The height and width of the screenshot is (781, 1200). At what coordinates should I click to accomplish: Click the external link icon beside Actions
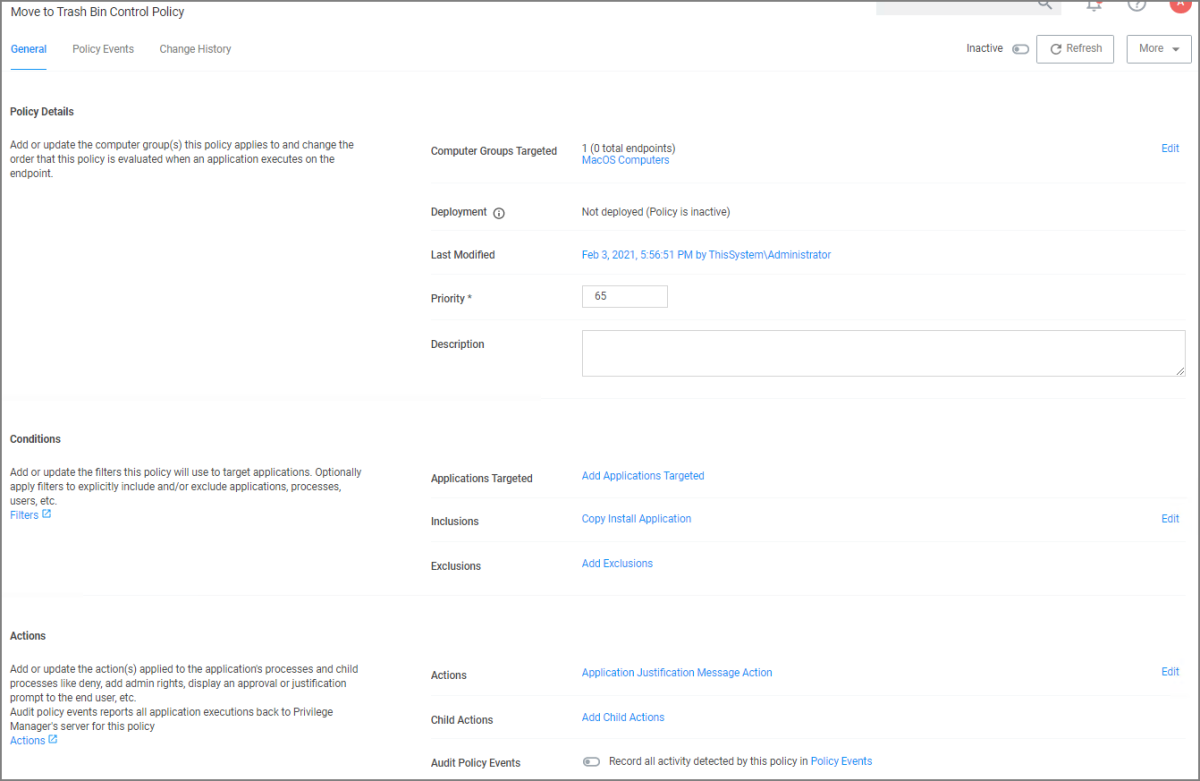[x=53, y=740]
